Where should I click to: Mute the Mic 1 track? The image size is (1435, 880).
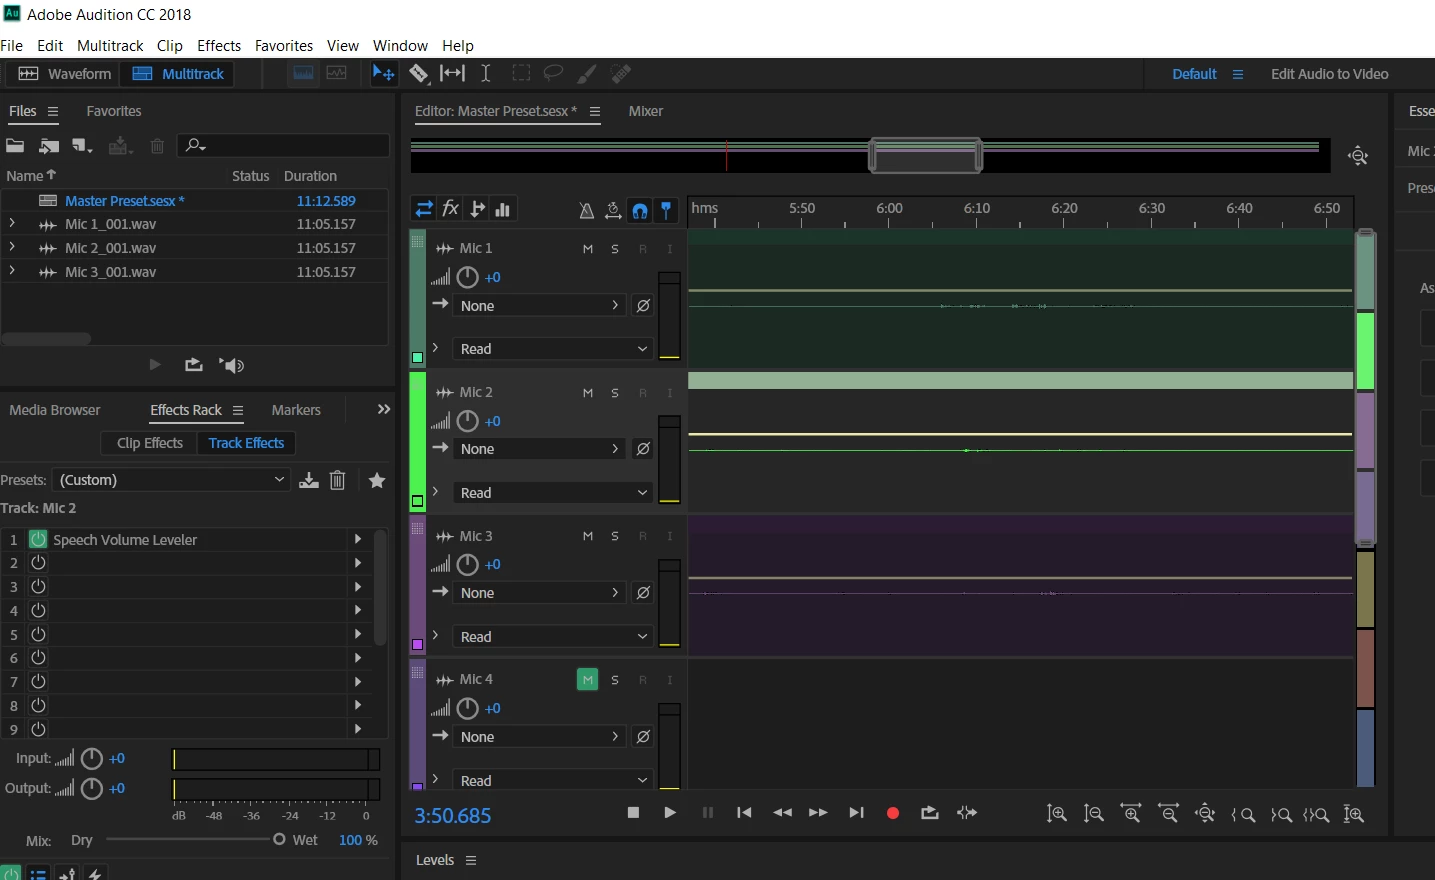588,249
